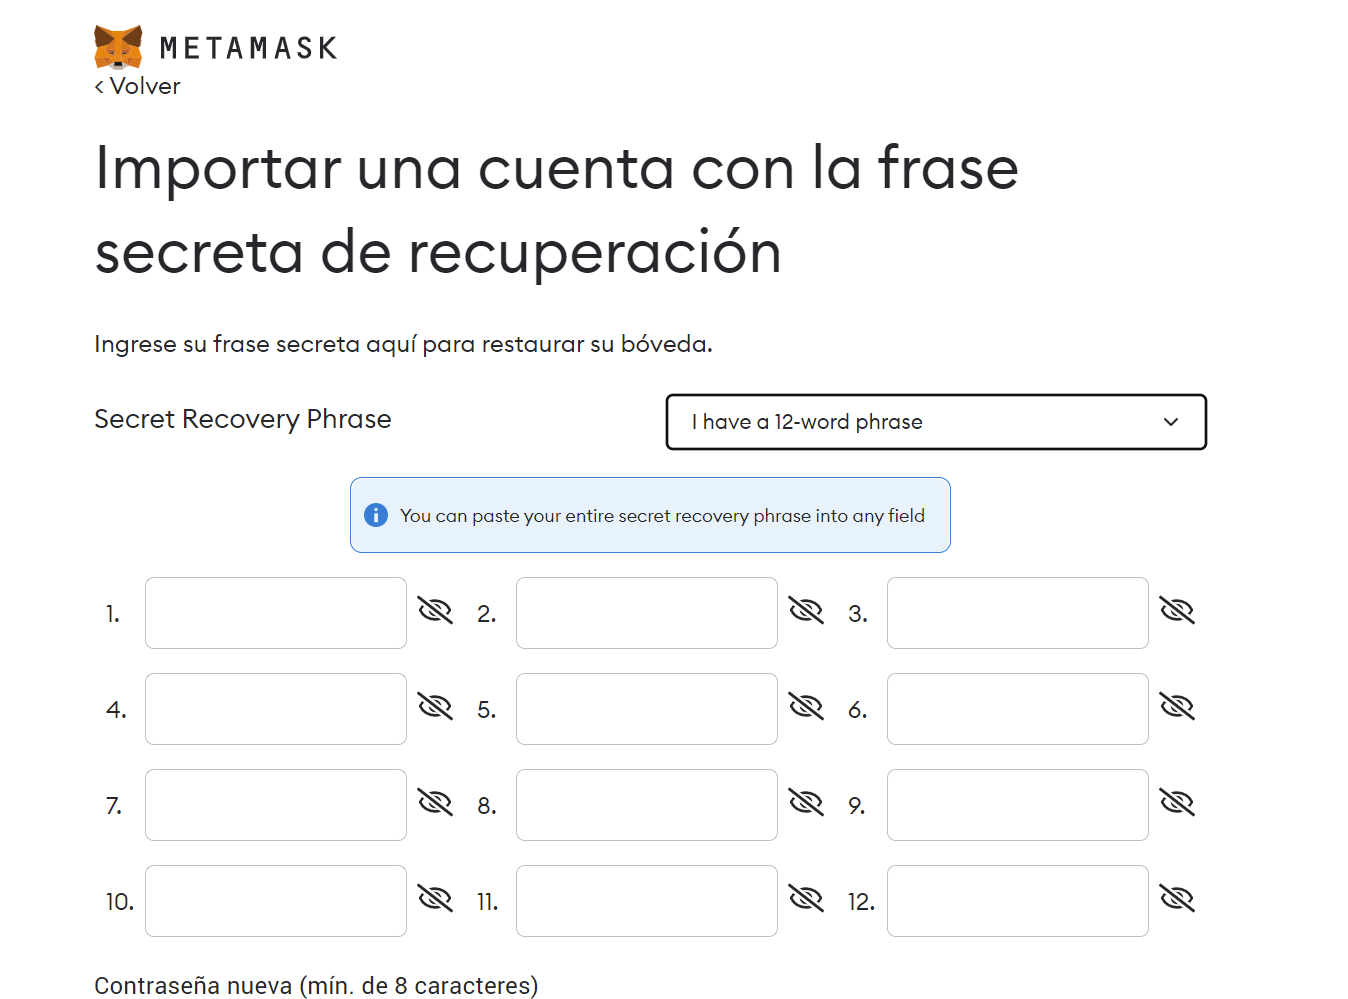Go back using the Volver link
Viewport: 1348px width, 999px height.
(138, 86)
